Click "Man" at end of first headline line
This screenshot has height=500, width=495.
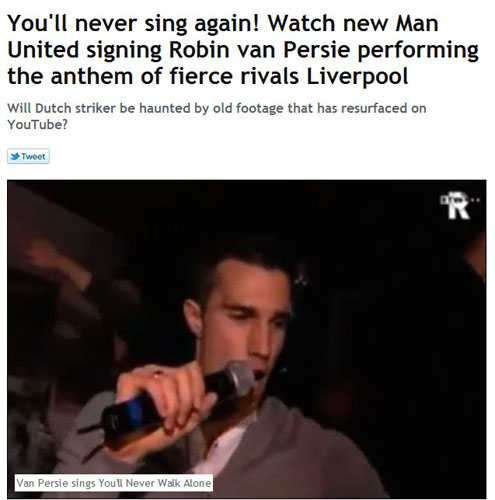click(417, 23)
